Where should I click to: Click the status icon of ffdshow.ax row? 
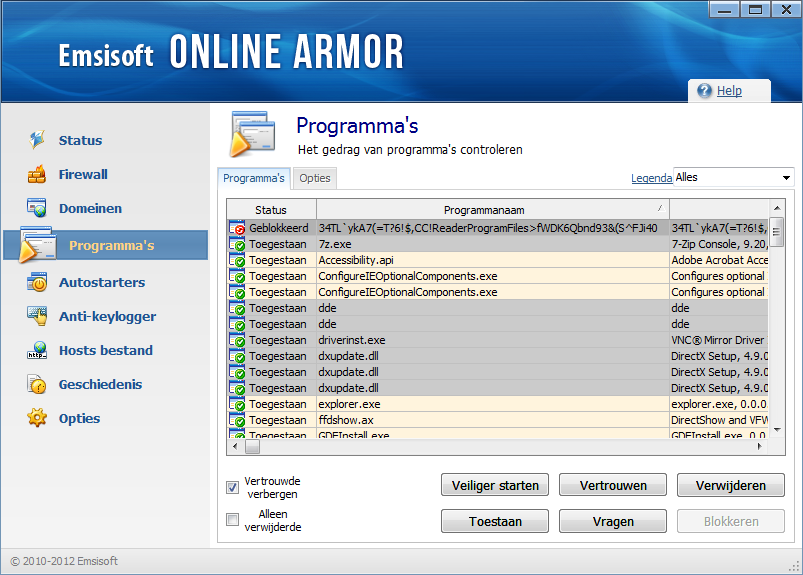(237, 420)
